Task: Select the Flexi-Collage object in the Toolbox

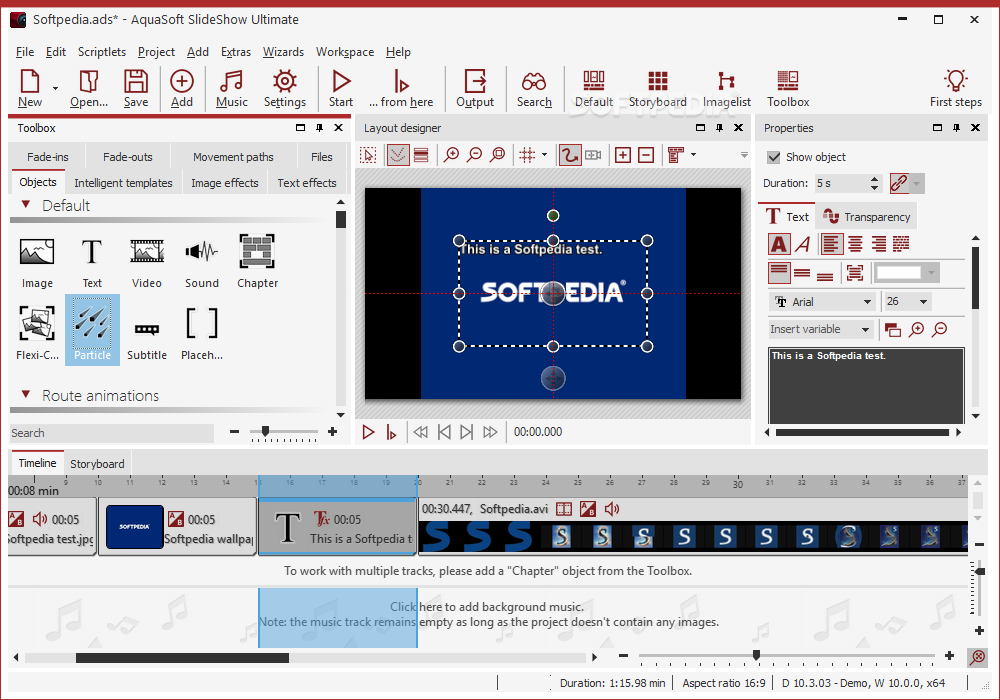Action: pos(37,333)
